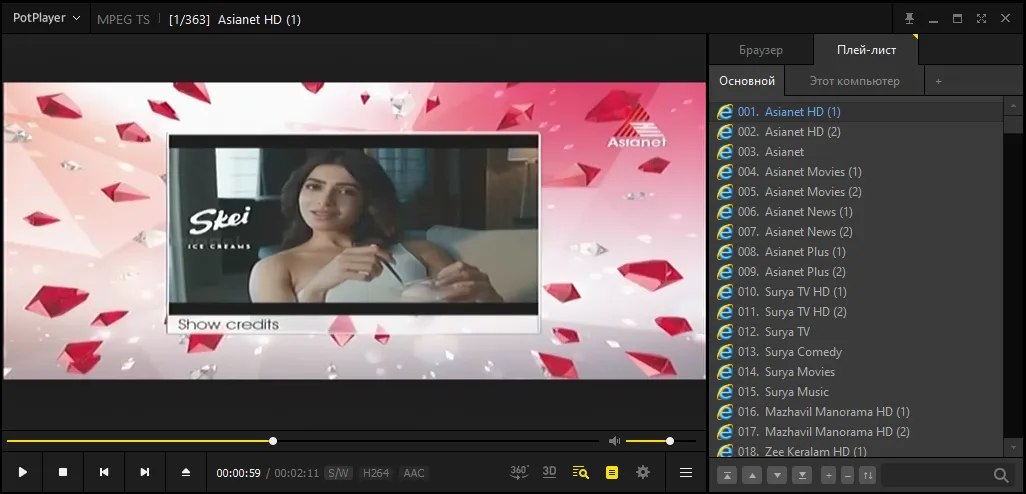The image size is (1026, 494).
Task: Select playlist item 013. Surya Comedy
Action: (x=856, y=351)
